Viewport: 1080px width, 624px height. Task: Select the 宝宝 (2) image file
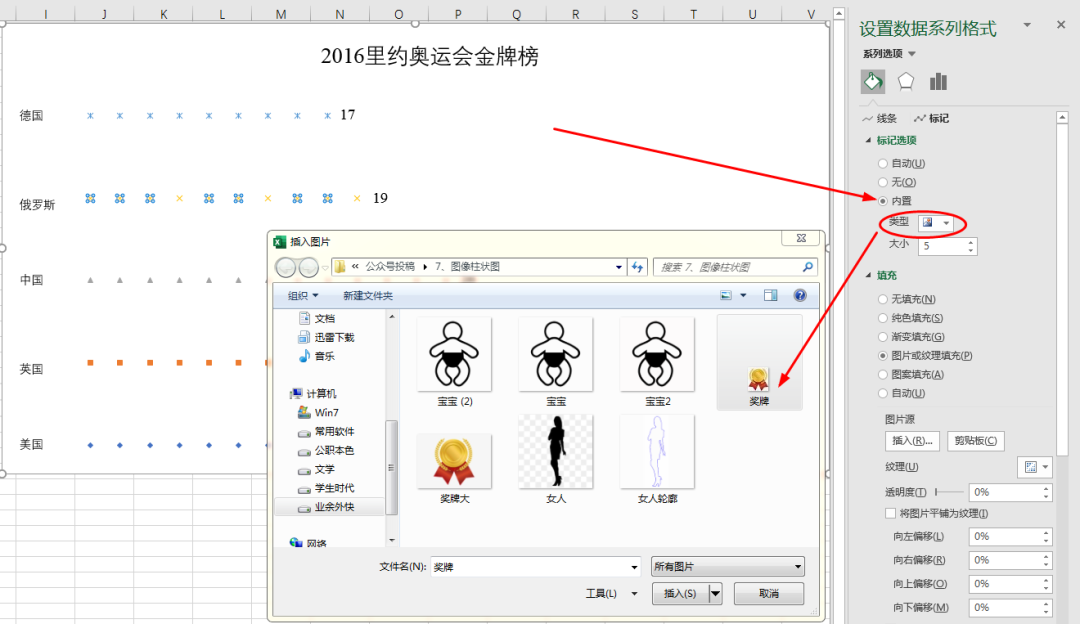click(455, 362)
